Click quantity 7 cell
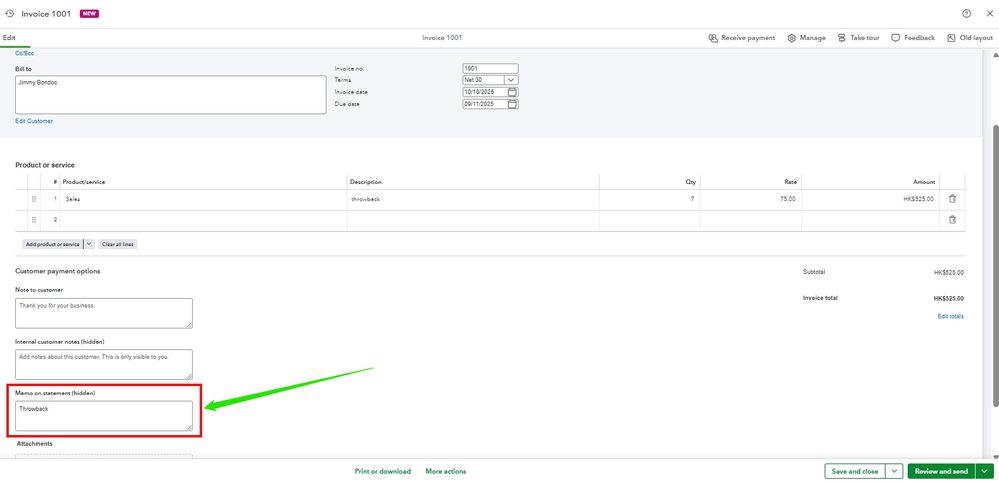Image resolution: width=999 pixels, height=482 pixels. (649, 199)
